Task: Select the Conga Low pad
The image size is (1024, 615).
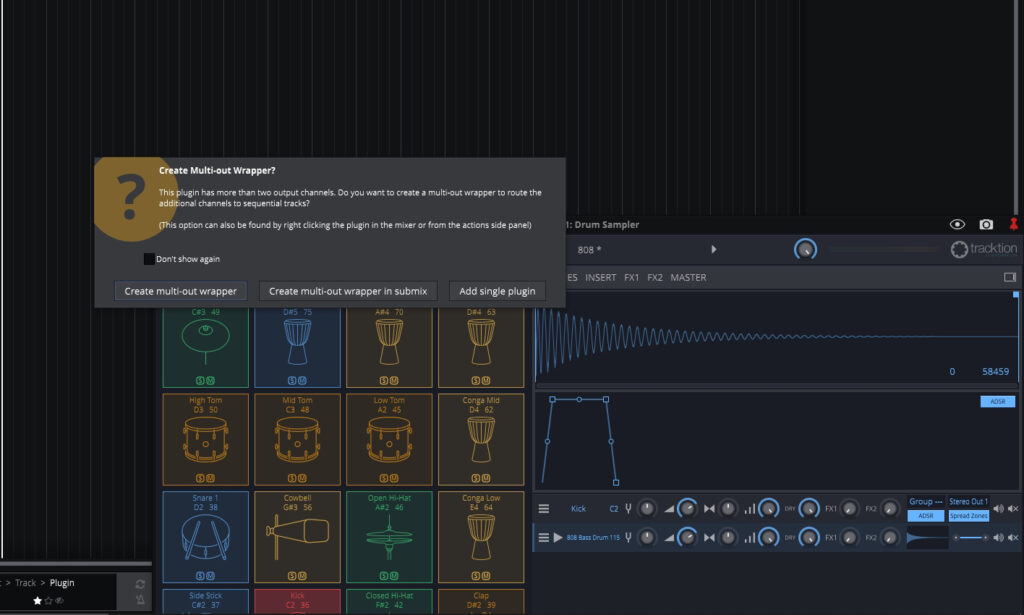Action: (481, 537)
